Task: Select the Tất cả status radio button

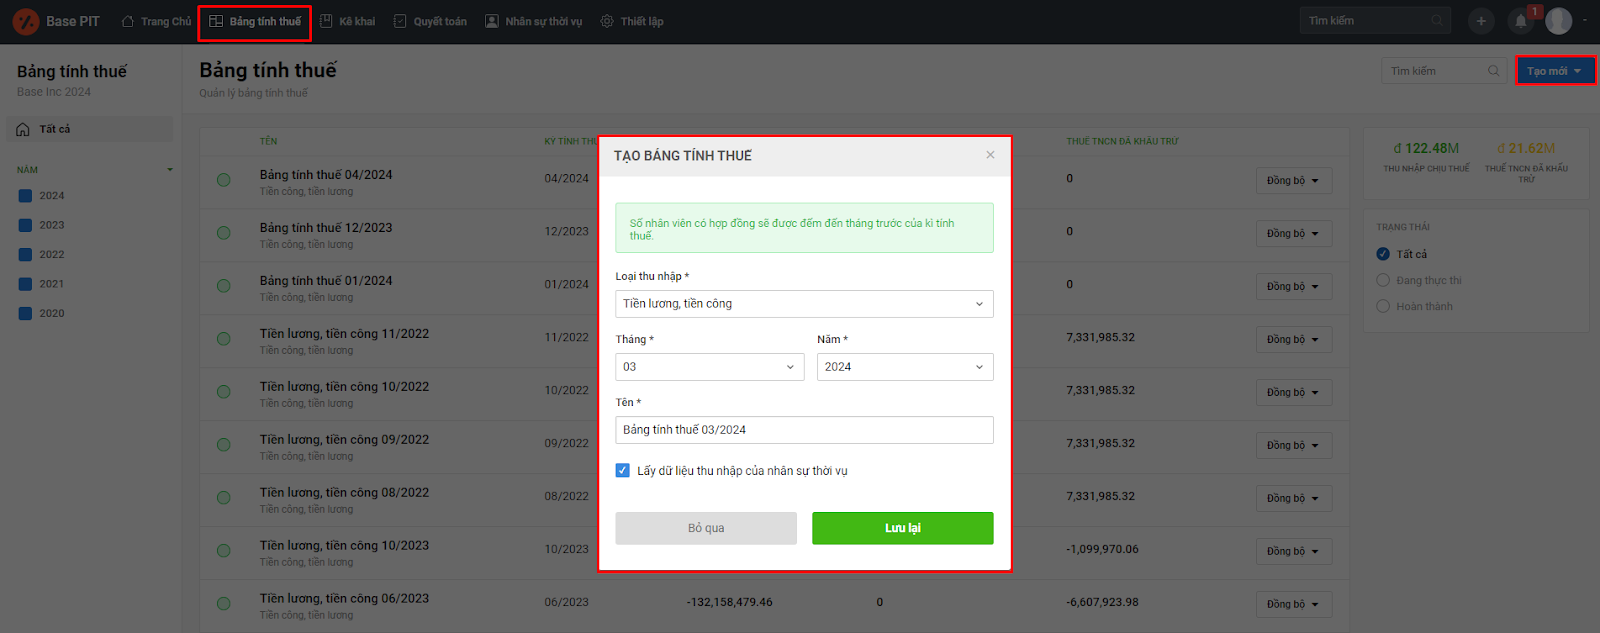Action: click(1383, 254)
